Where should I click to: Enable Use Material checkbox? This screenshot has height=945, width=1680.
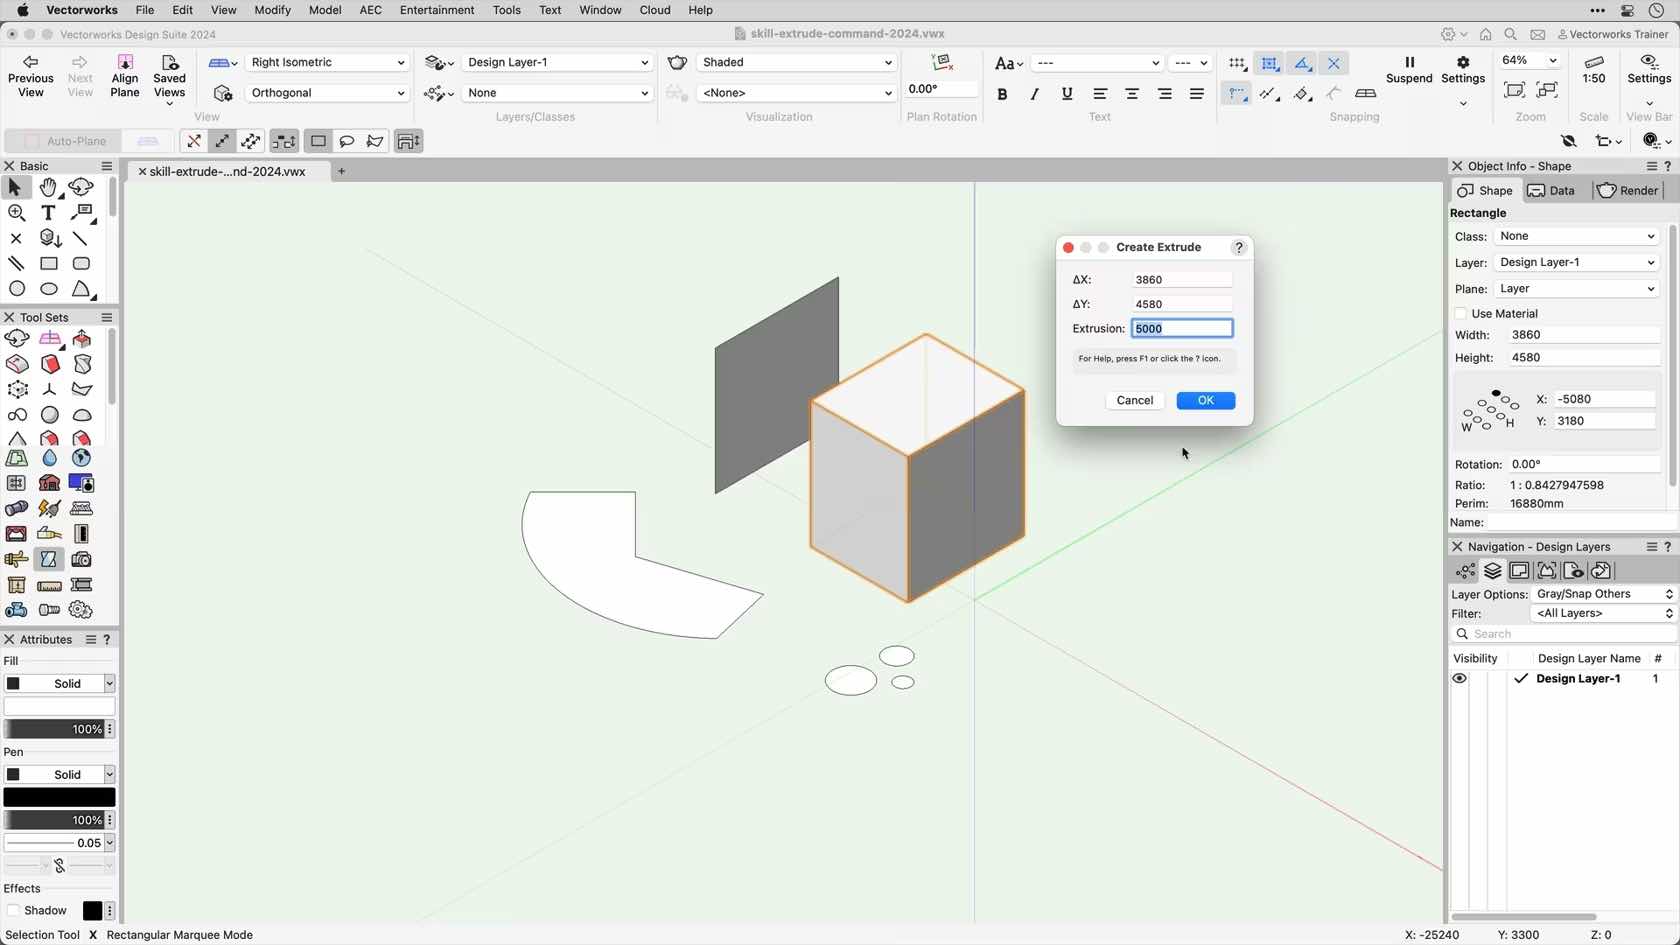pyautogui.click(x=1460, y=314)
